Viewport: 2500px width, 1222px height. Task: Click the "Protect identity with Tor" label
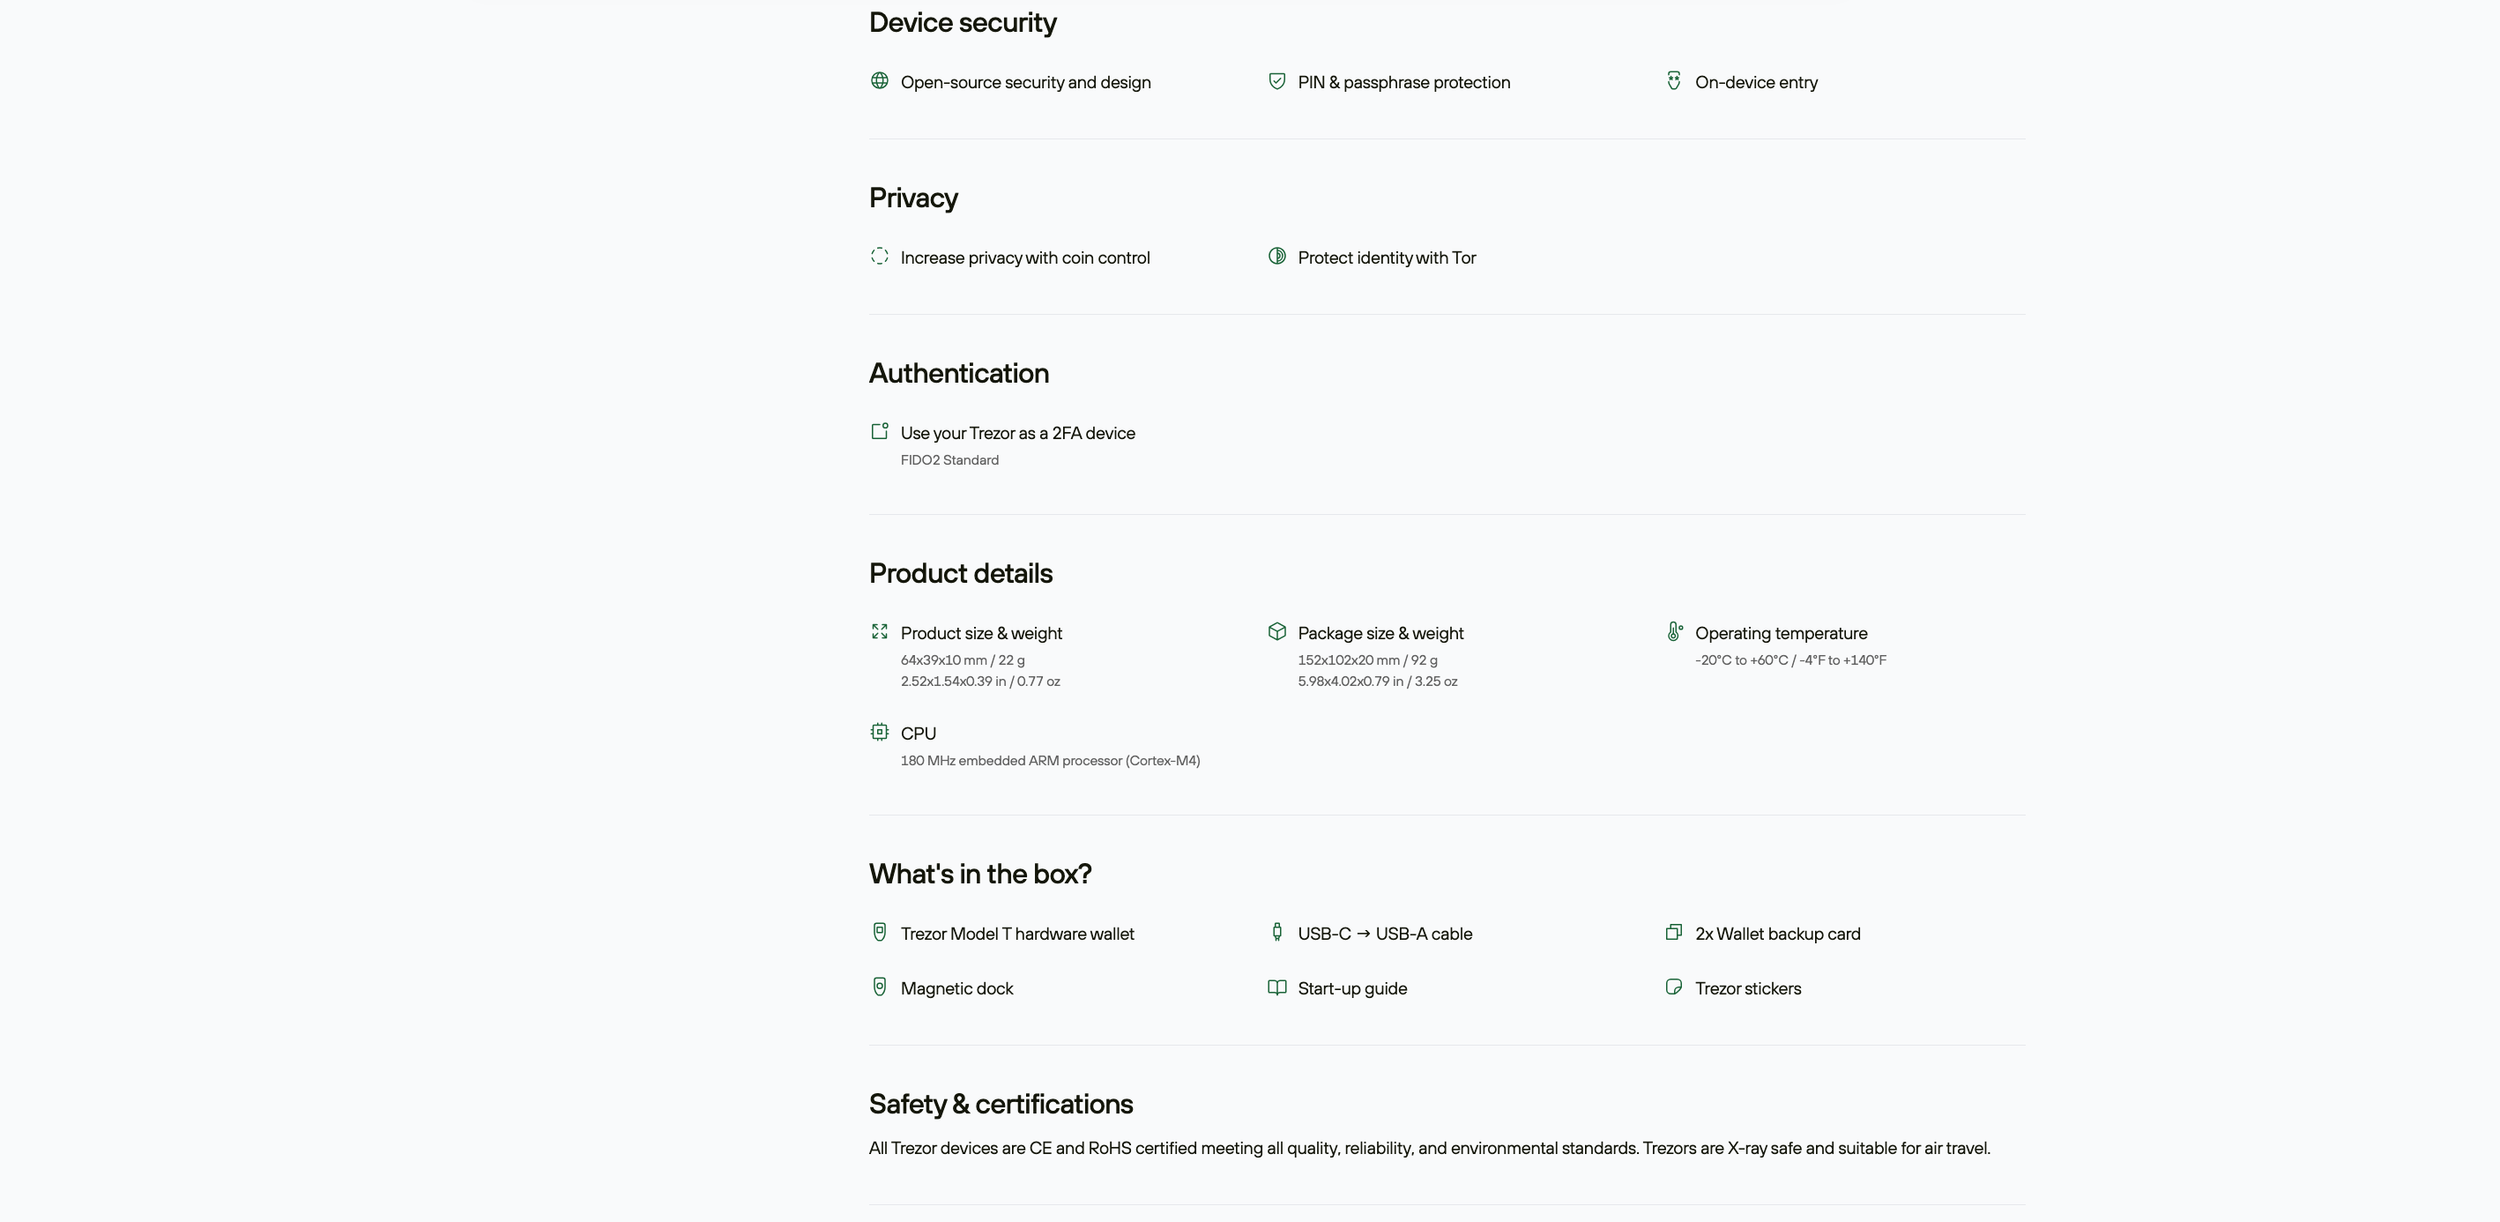pyautogui.click(x=1386, y=258)
